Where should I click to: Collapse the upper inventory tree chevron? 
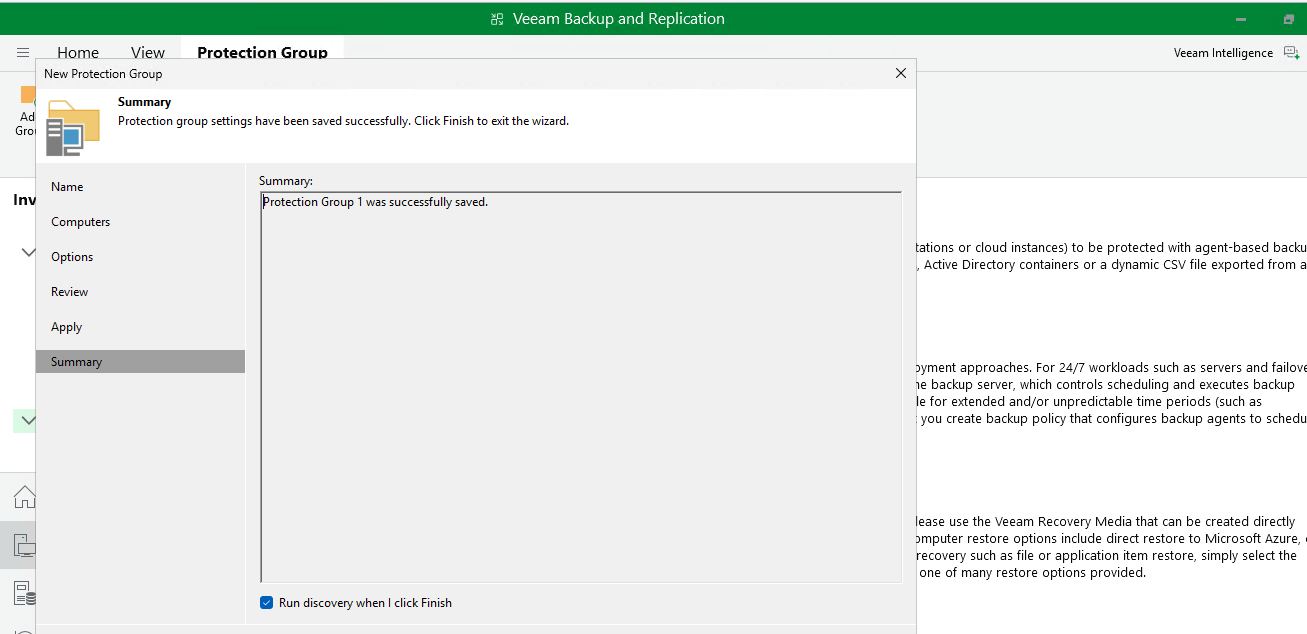pyautogui.click(x=28, y=253)
